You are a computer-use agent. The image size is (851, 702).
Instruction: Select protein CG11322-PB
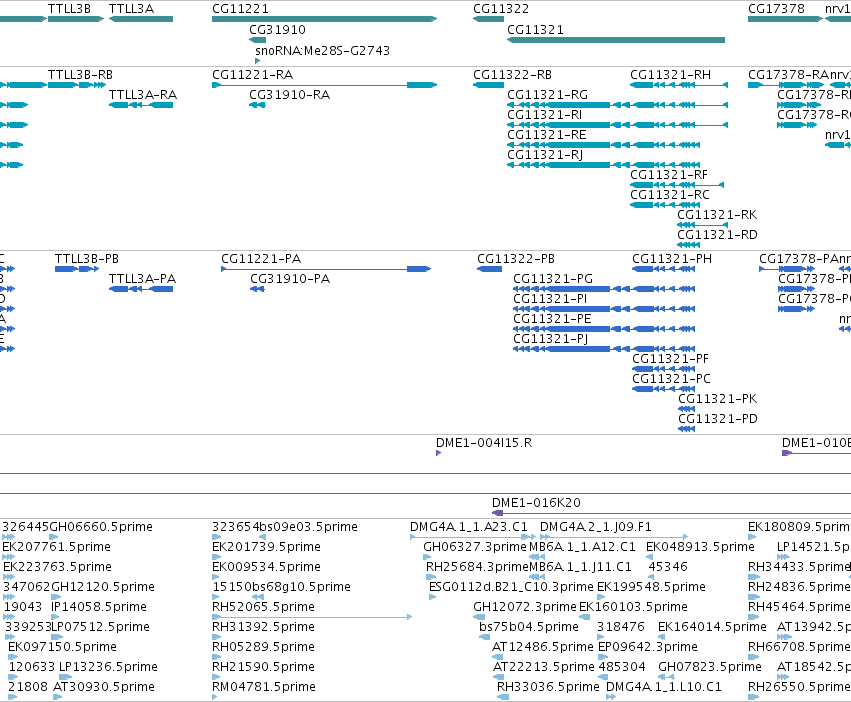pyautogui.click(x=516, y=259)
